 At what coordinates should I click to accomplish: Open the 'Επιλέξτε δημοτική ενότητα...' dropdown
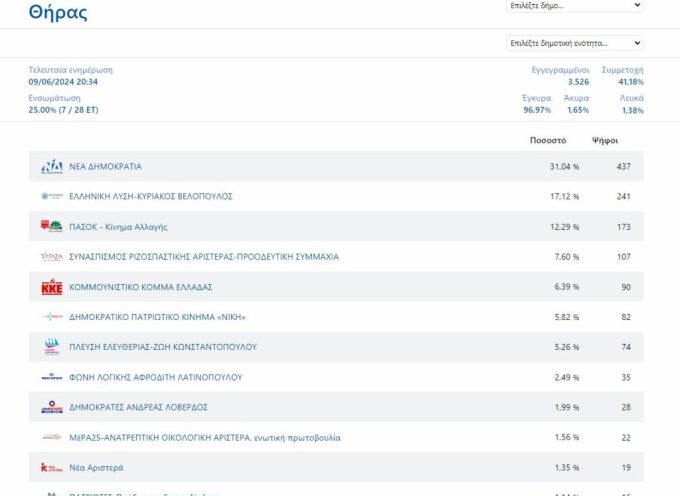click(x=575, y=43)
